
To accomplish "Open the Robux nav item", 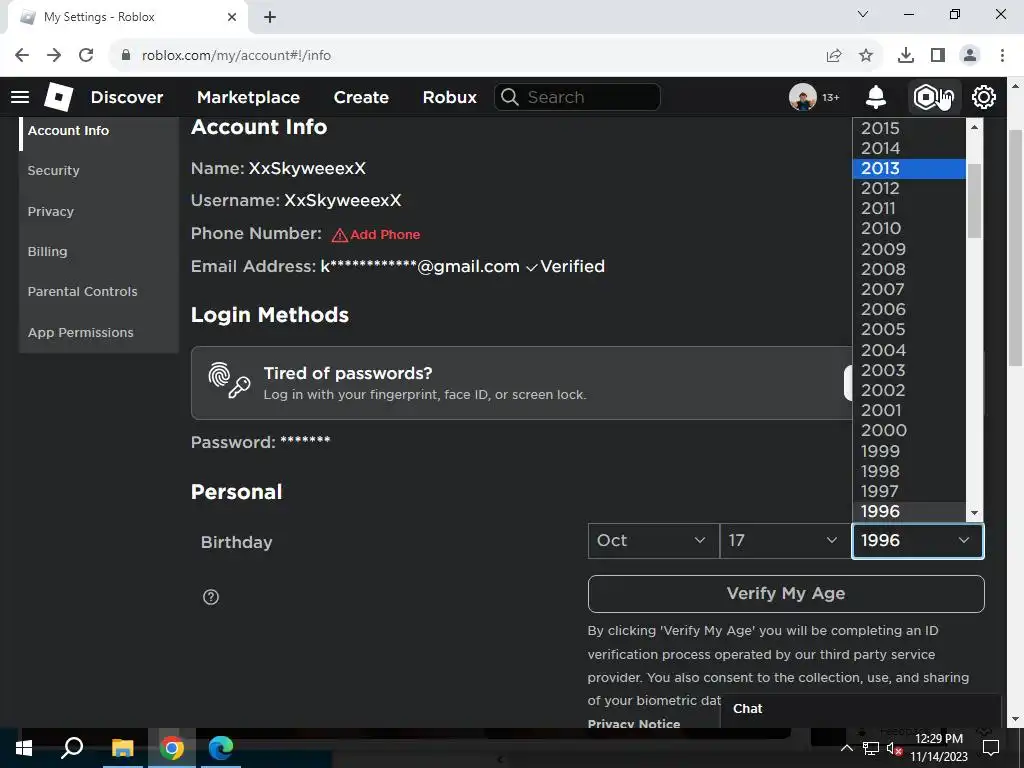I will pos(449,97).
